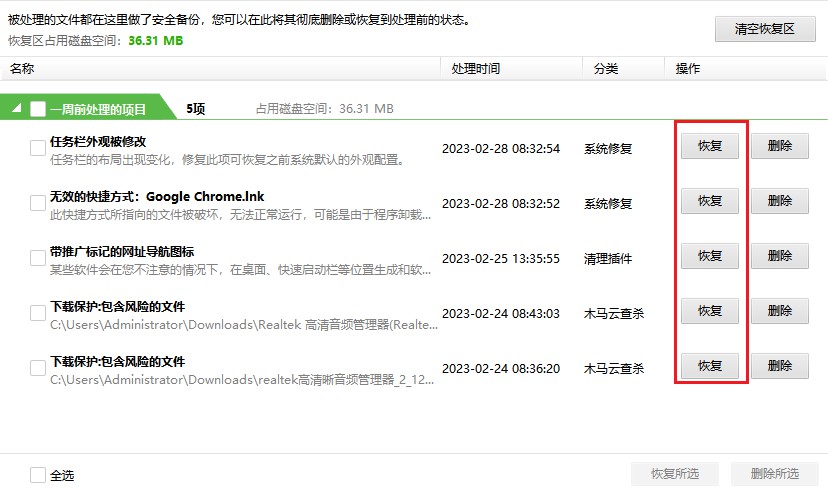Select checkbox for Google Chrome.lnk shortcut item
Screen dimensions: 828x496
coord(38,203)
